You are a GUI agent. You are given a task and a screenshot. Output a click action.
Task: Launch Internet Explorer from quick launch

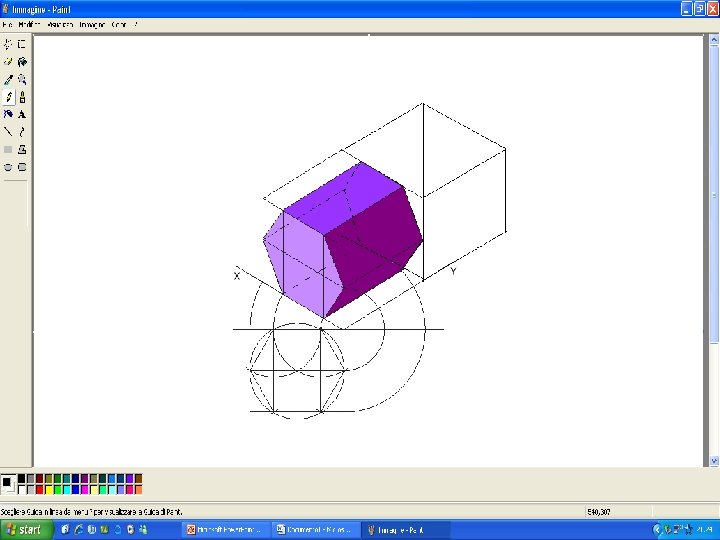click(x=79, y=529)
